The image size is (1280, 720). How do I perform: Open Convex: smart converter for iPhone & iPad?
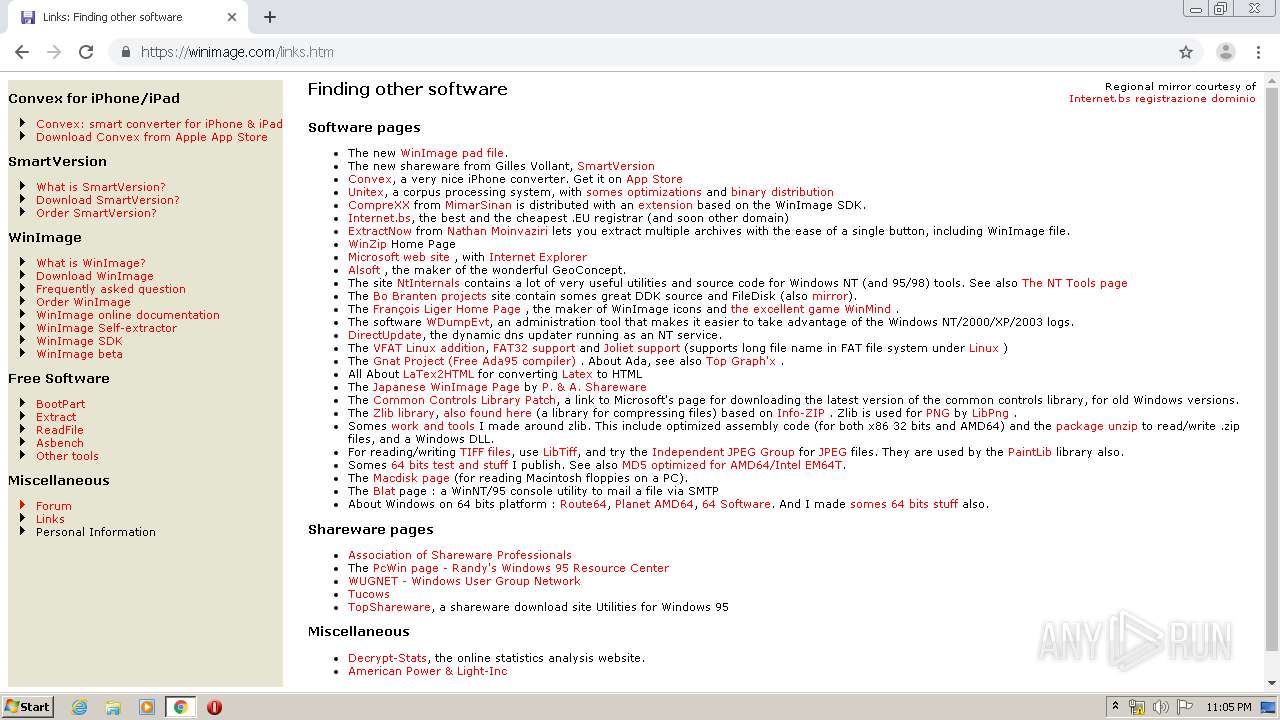coord(159,124)
